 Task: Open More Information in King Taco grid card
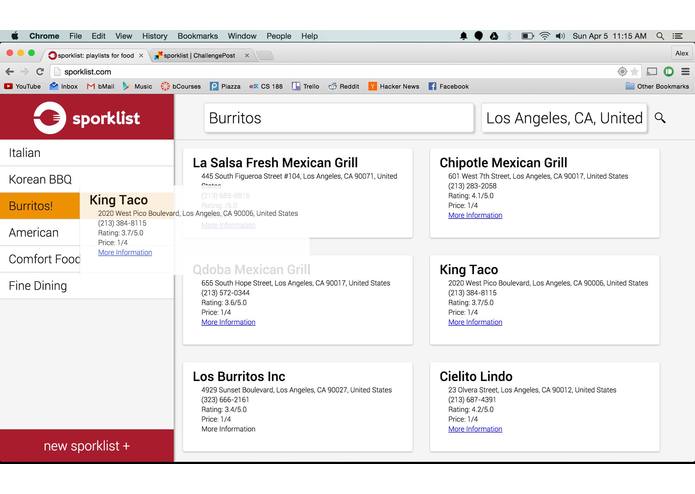click(475, 322)
